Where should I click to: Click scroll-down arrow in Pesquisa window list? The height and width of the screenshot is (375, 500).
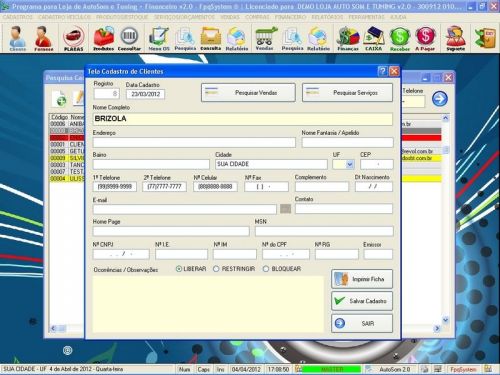[445, 320]
